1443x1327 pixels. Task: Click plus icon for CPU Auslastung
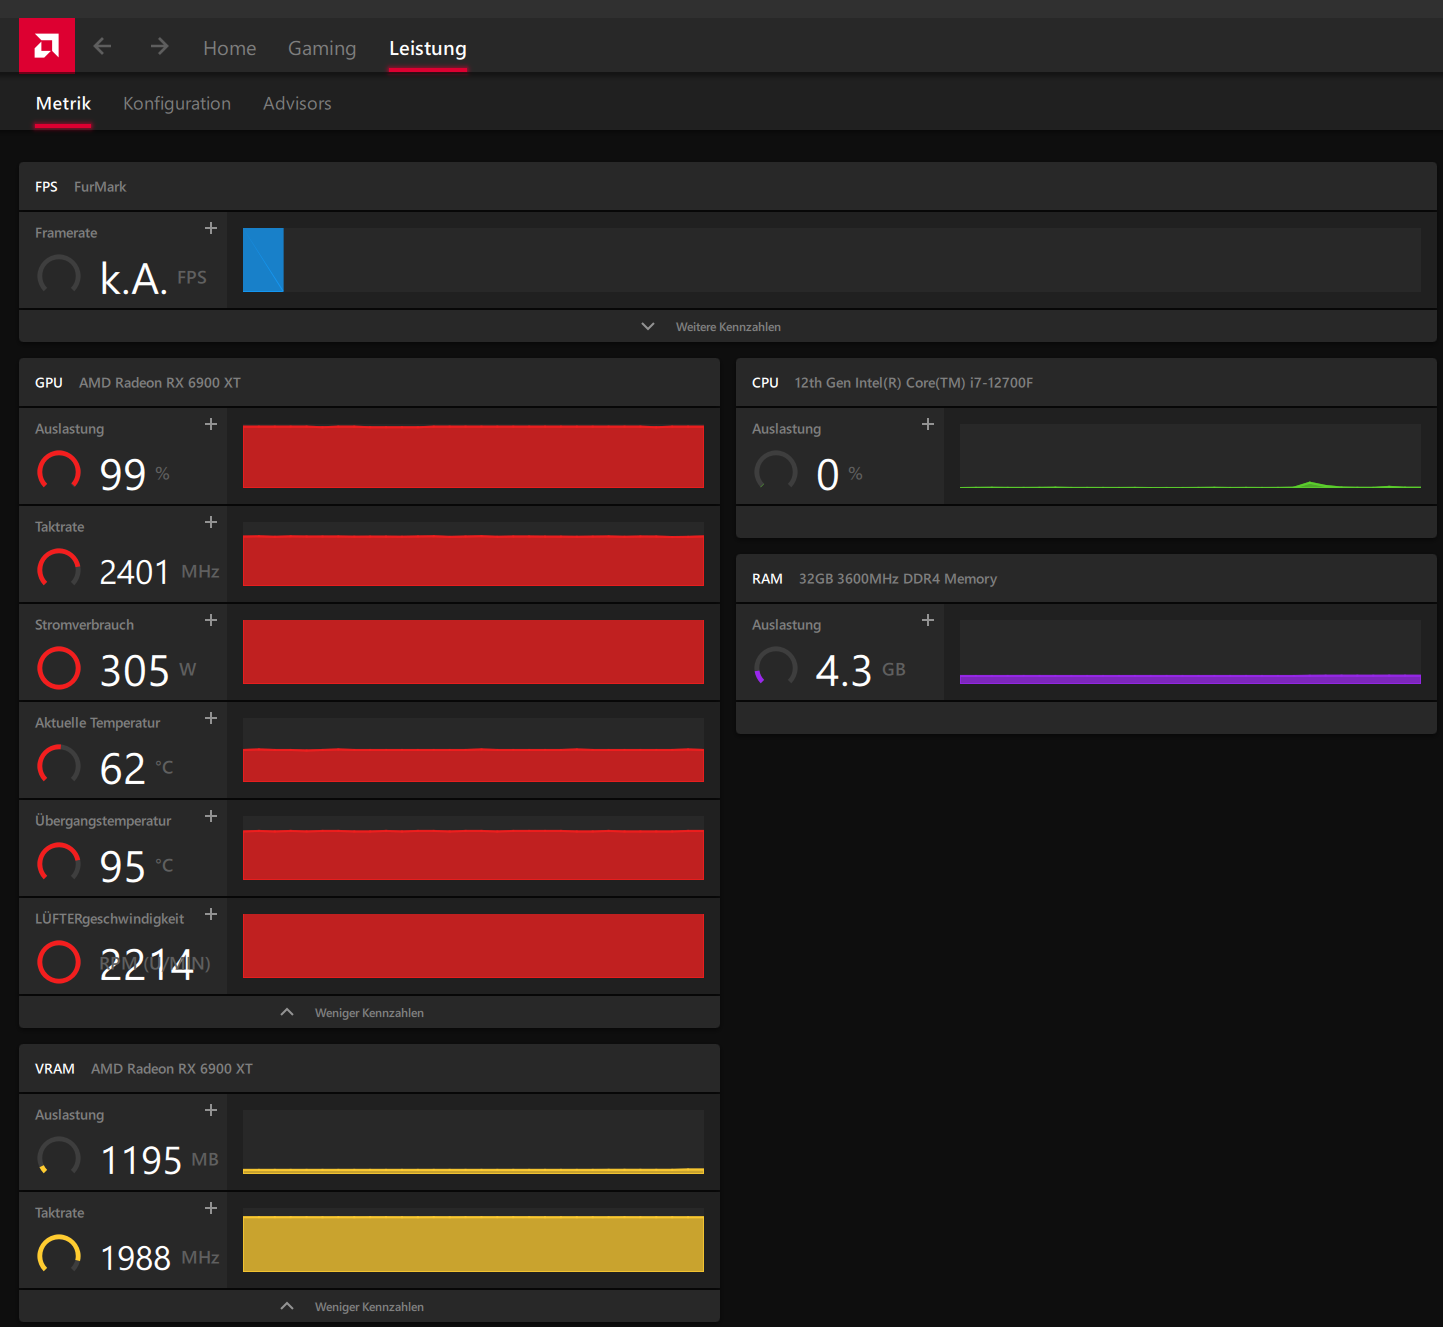point(928,424)
